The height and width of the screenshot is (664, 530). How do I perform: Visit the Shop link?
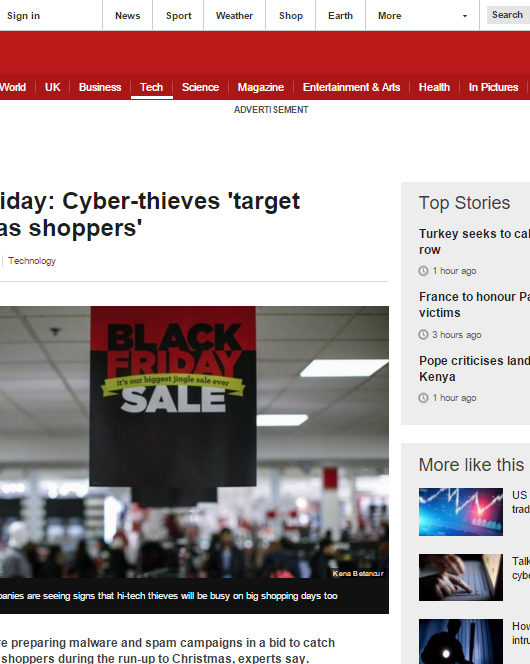point(291,16)
